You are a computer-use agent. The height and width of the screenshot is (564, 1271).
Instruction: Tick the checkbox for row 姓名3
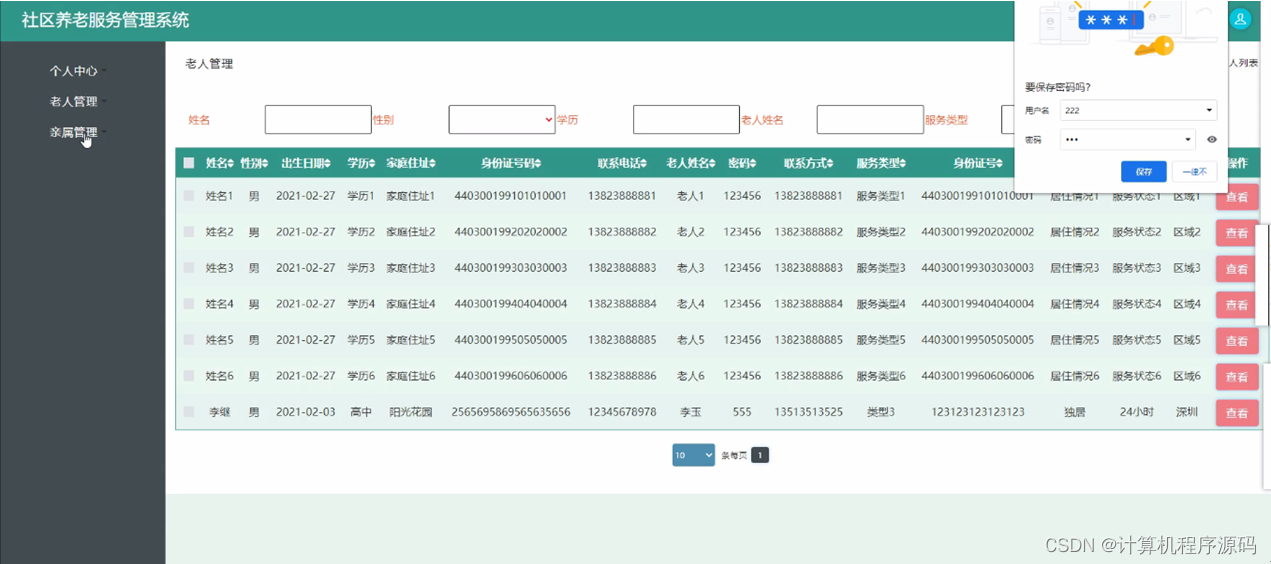click(x=189, y=268)
